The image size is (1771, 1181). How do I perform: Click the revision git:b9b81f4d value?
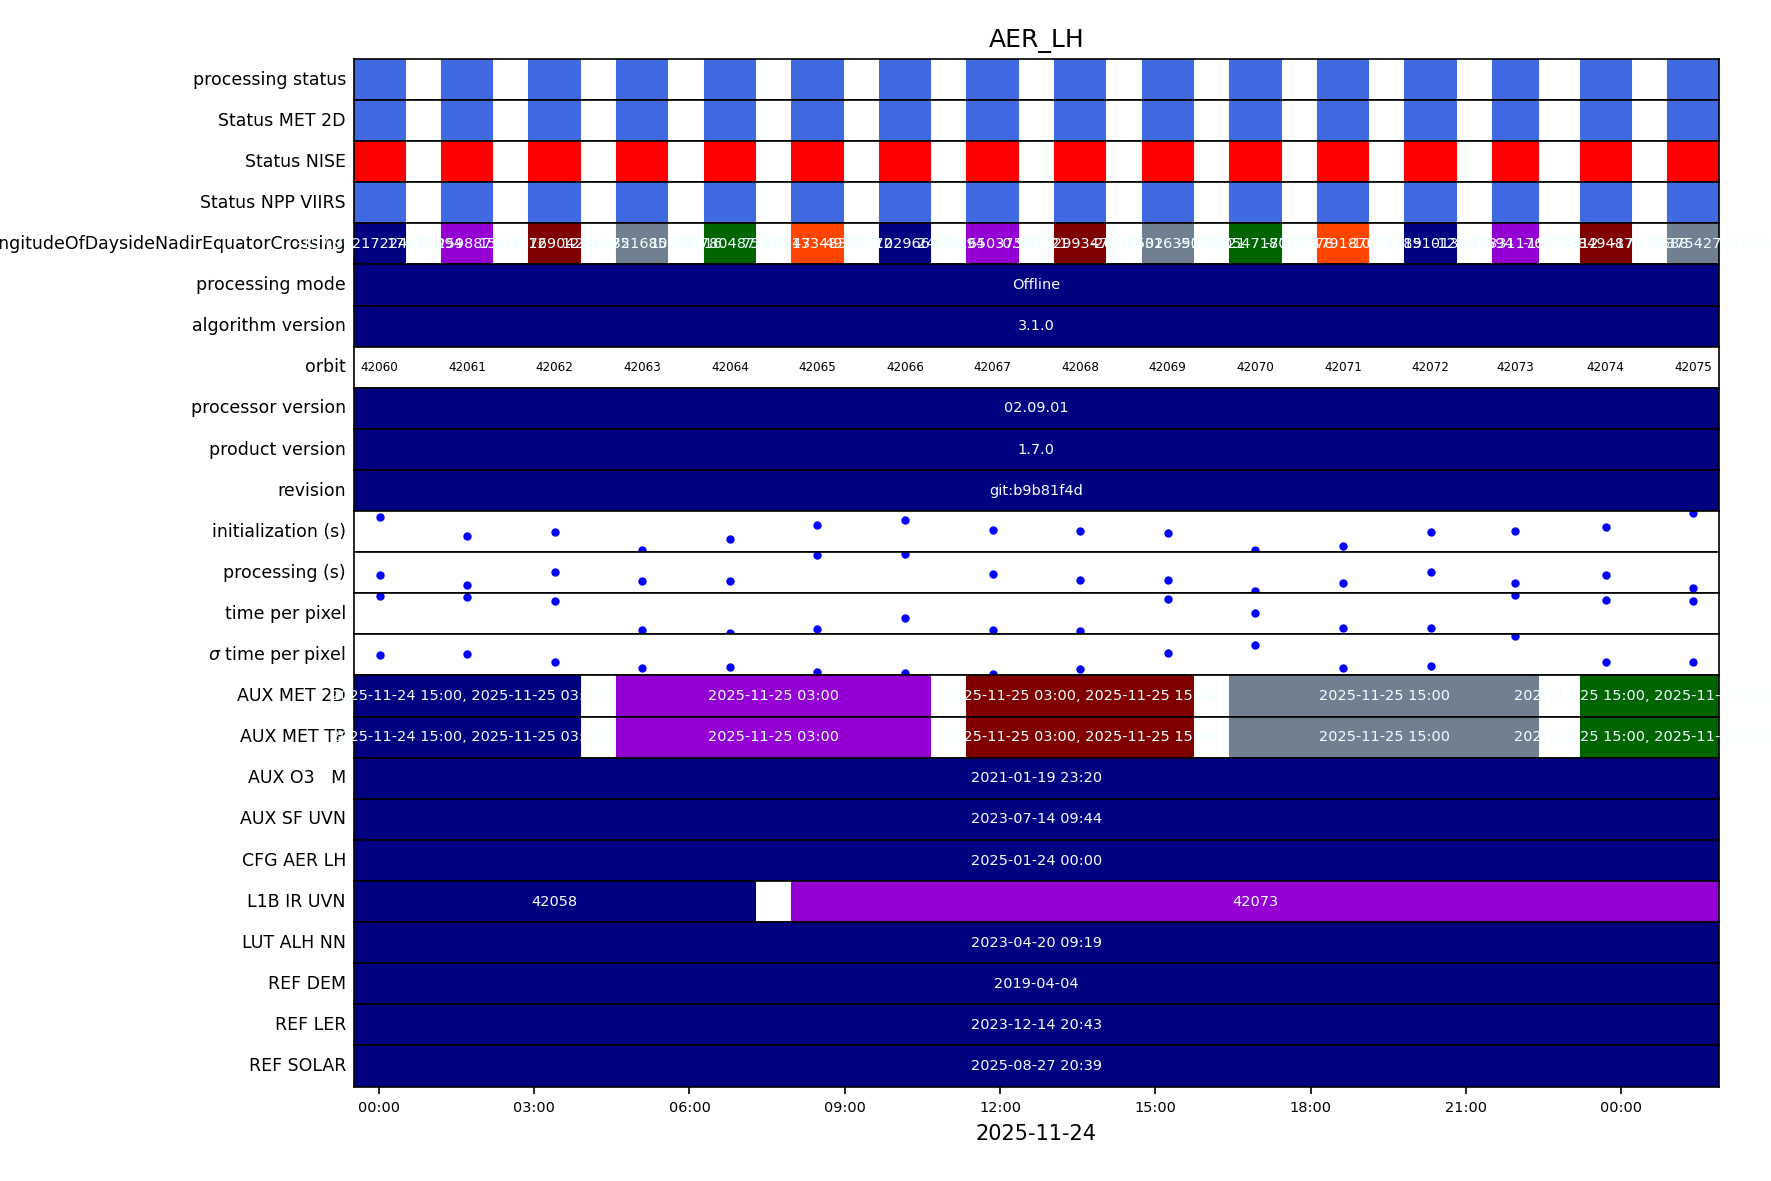tap(1035, 490)
